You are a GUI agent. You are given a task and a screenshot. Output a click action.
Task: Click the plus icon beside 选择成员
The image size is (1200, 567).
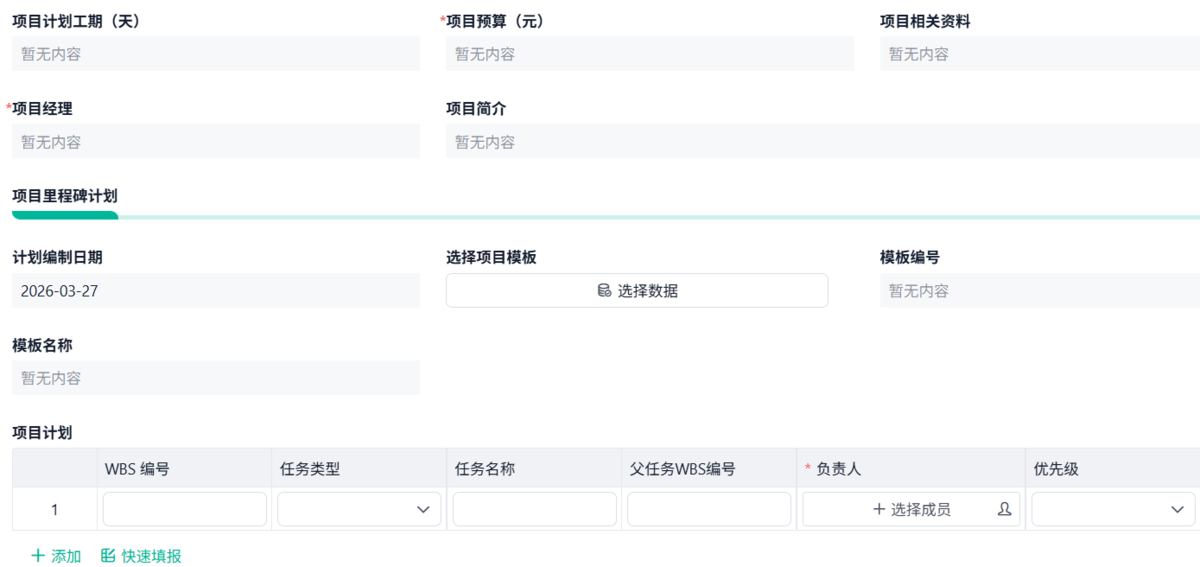click(x=879, y=509)
